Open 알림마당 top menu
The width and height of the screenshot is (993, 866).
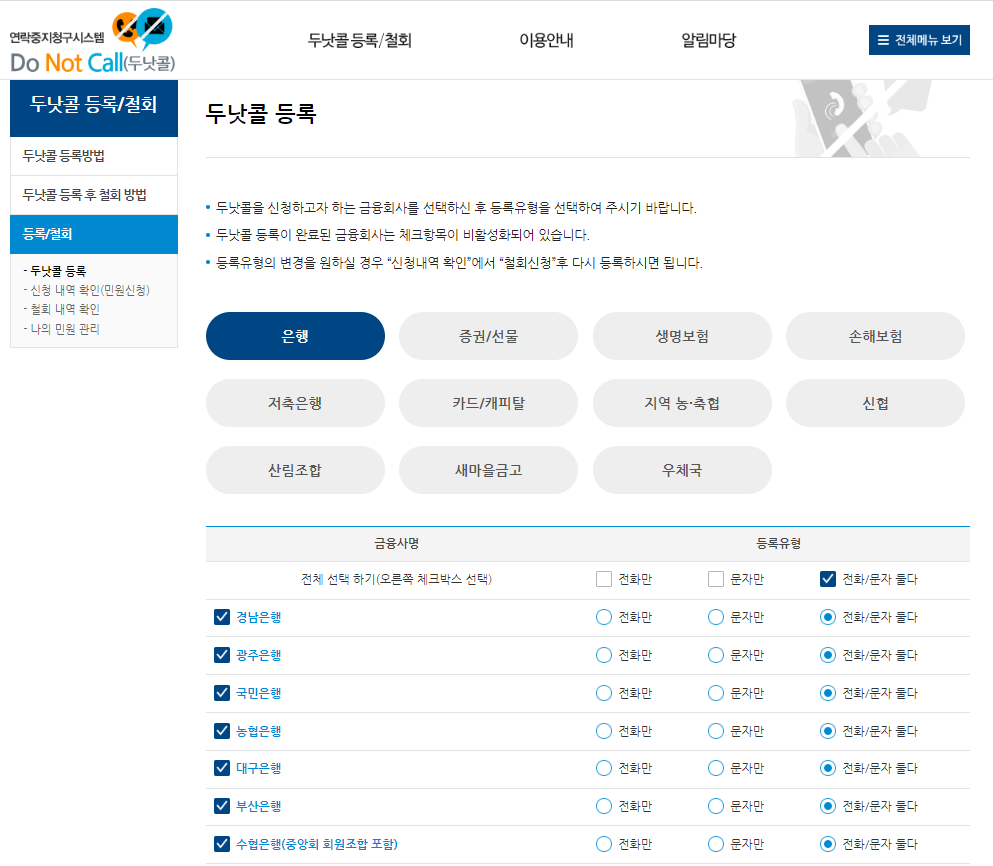pyautogui.click(x=709, y=41)
